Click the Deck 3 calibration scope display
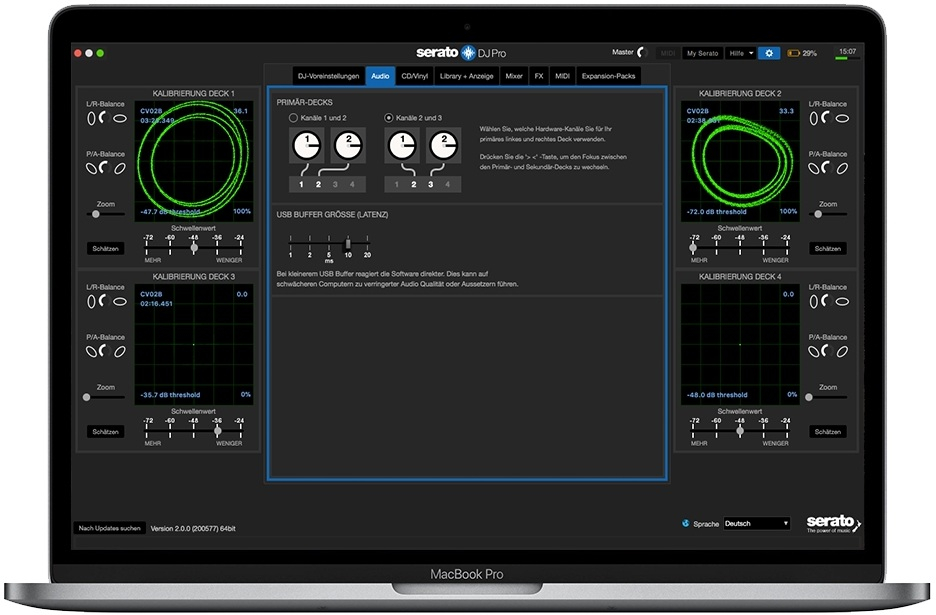936x615 pixels. tap(194, 345)
